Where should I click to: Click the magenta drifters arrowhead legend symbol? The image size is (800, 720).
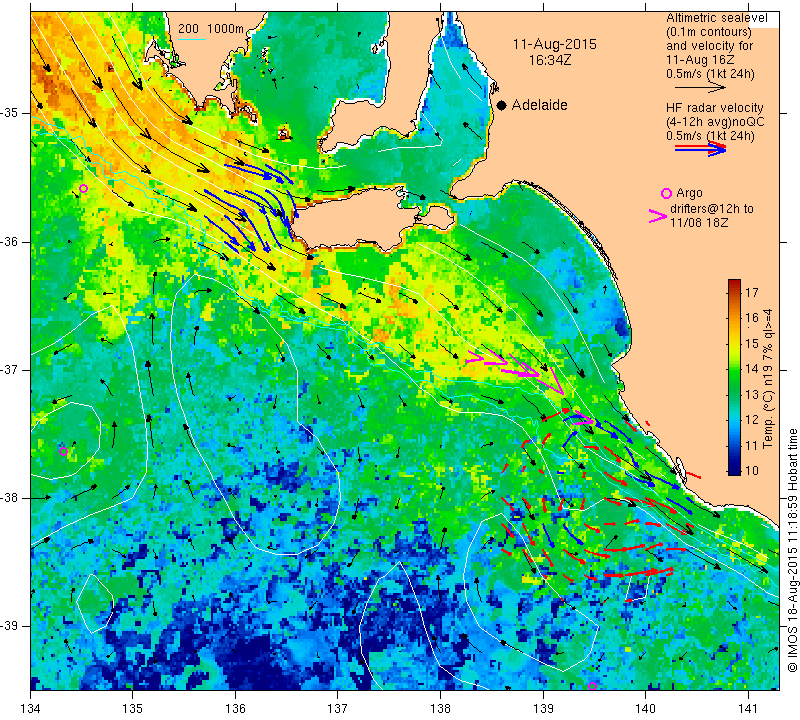[657, 216]
